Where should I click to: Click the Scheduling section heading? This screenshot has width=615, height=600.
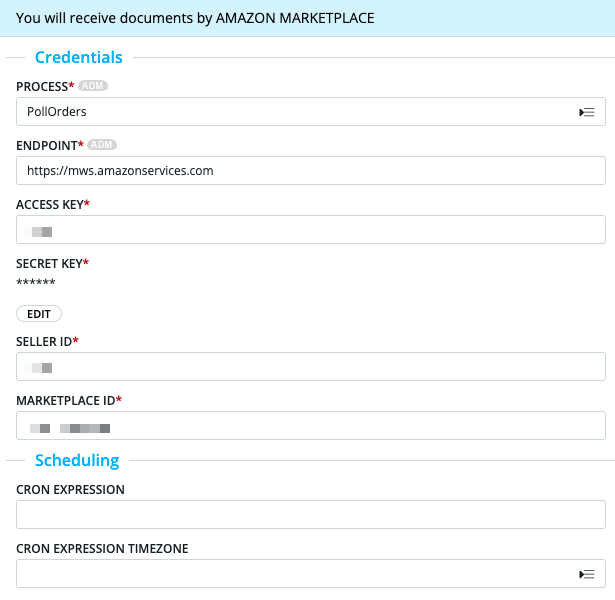click(77, 460)
